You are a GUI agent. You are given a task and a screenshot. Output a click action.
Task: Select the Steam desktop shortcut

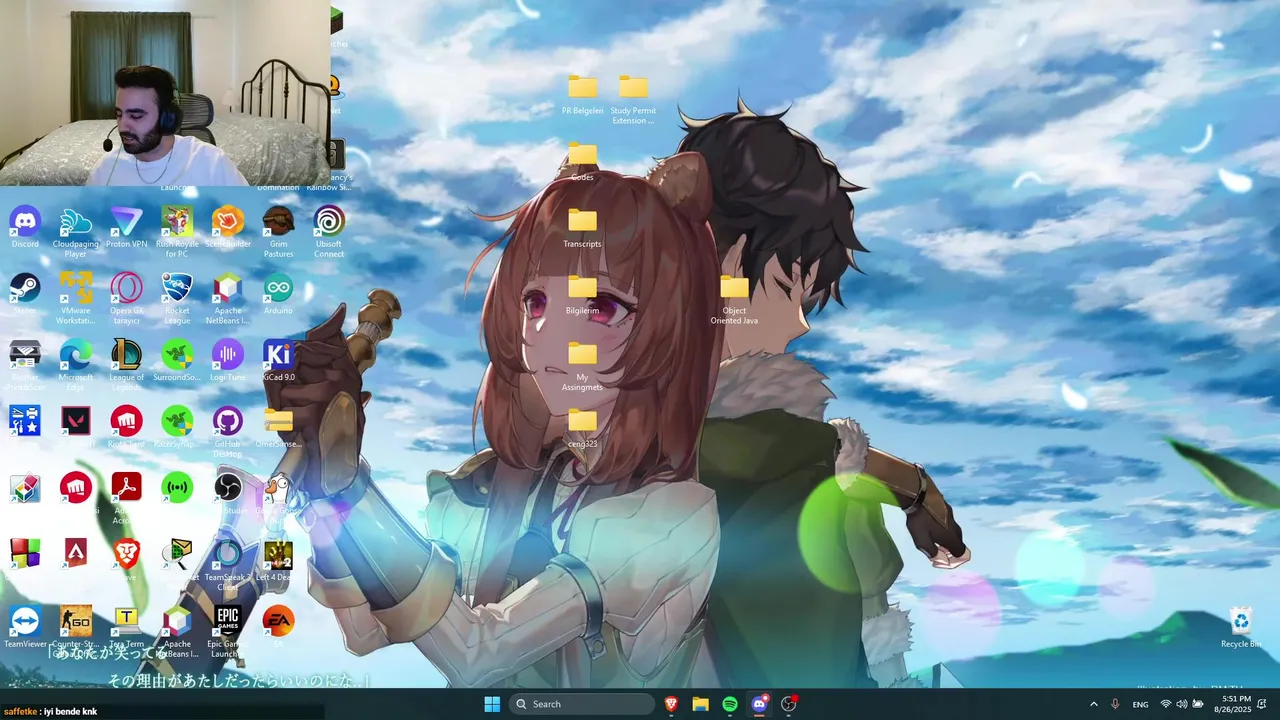pos(25,294)
